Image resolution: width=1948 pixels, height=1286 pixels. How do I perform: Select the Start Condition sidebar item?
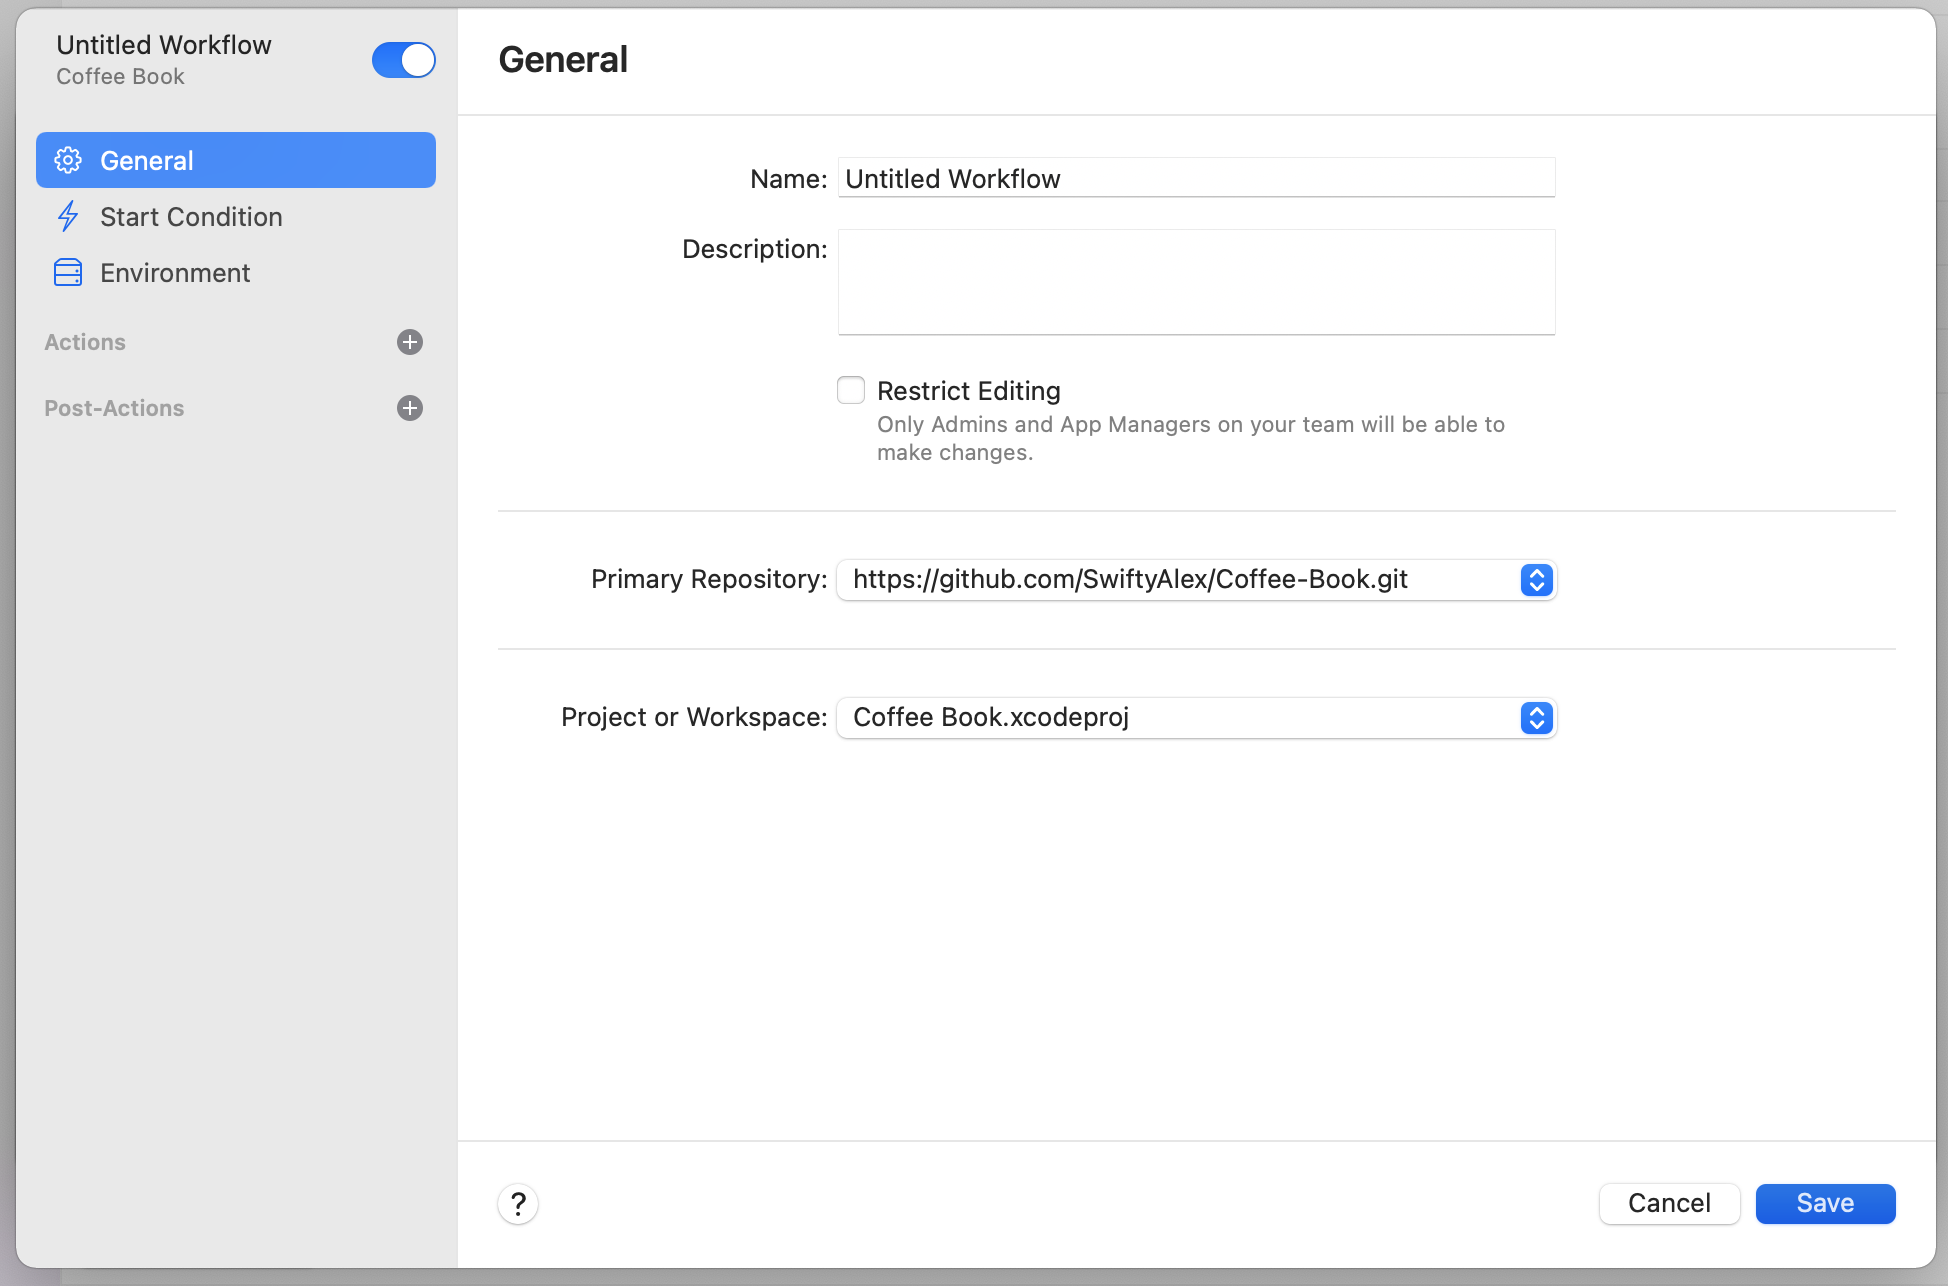point(191,217)
